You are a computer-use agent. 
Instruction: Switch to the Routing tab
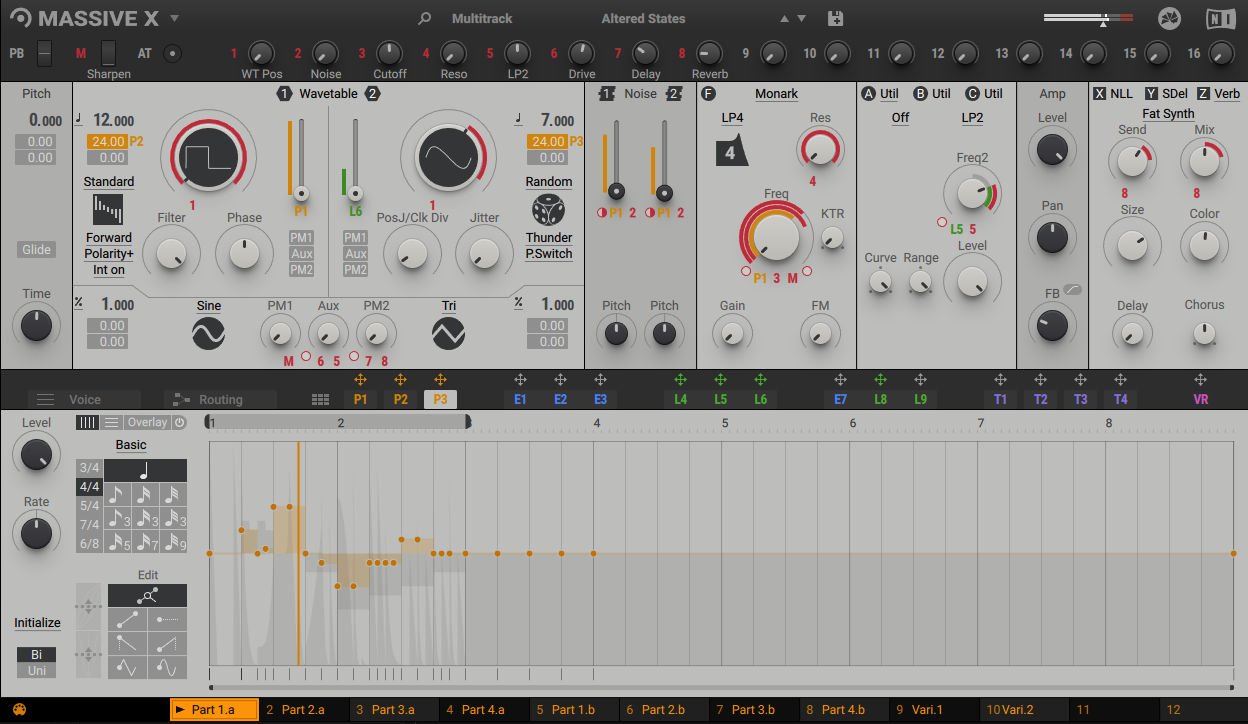(220, 399)
